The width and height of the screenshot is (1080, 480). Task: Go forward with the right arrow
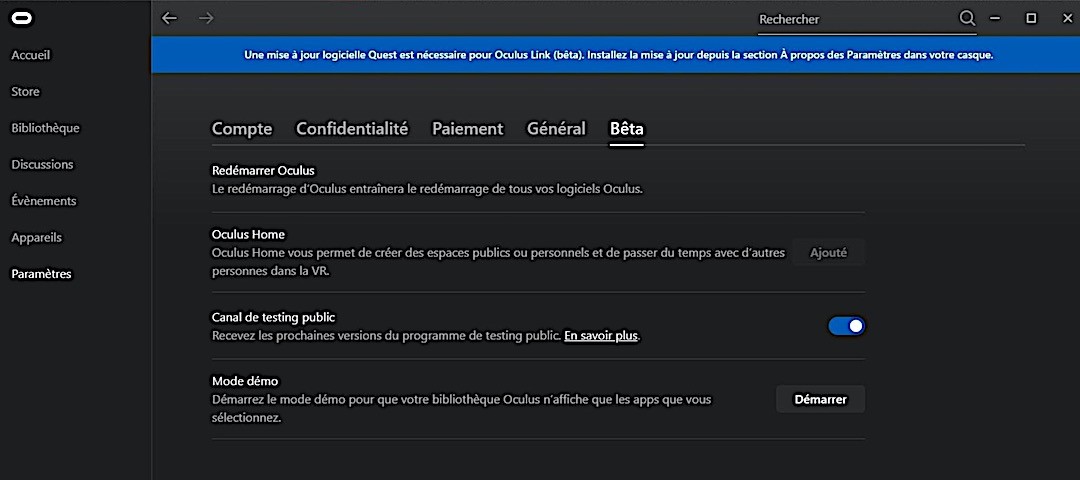[206, 19]
